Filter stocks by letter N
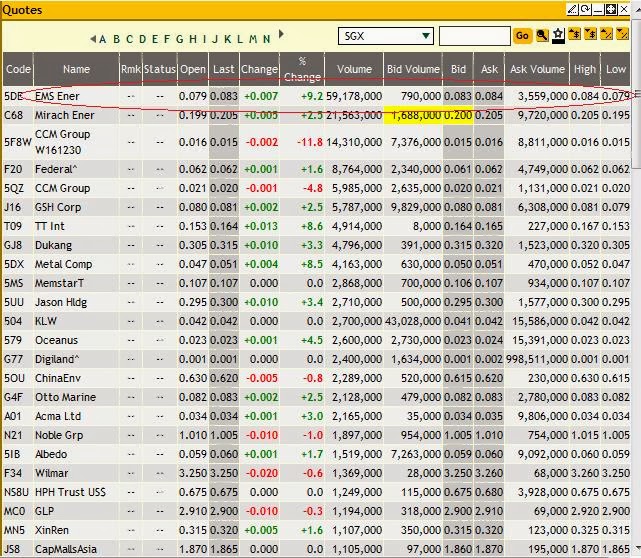Viewport: 641px width, 558px height. click(267, 39)
